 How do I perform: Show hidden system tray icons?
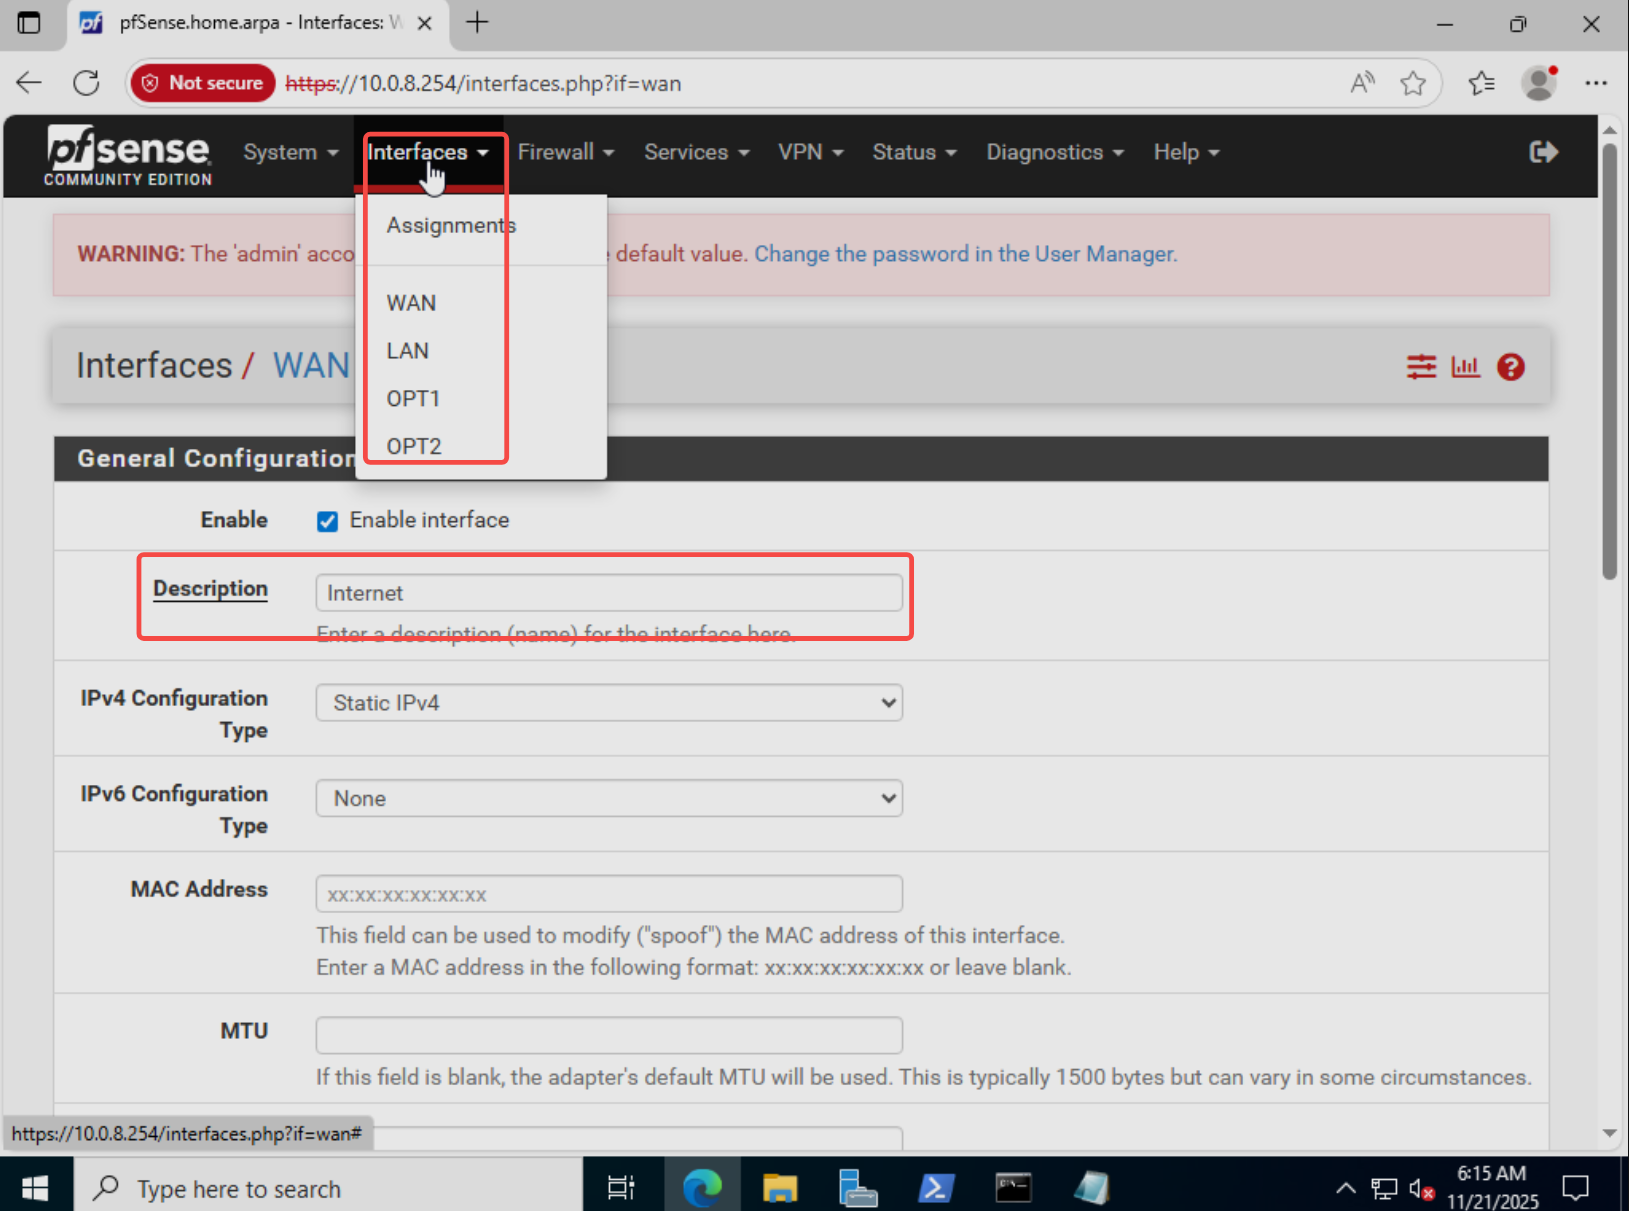[x=1346, y=1188]
